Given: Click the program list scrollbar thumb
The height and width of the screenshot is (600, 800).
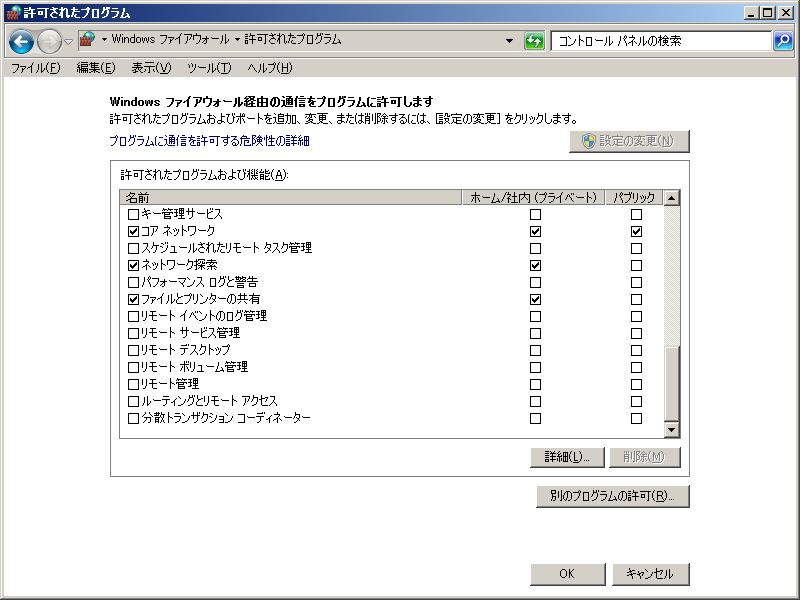Looking at the screenshot, I should (x=672, y=384).
